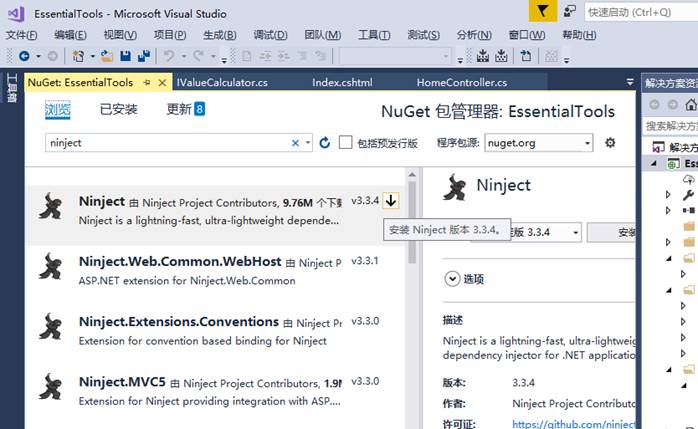Click the ninject search input field

click(169, 143)
